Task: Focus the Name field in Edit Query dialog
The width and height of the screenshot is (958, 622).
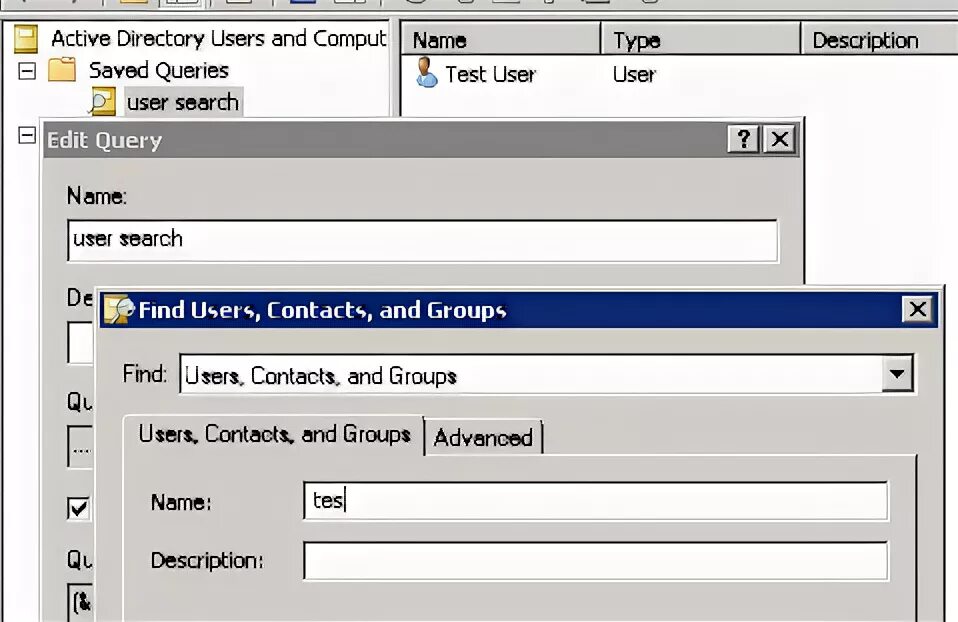Action: click(423, 240)
